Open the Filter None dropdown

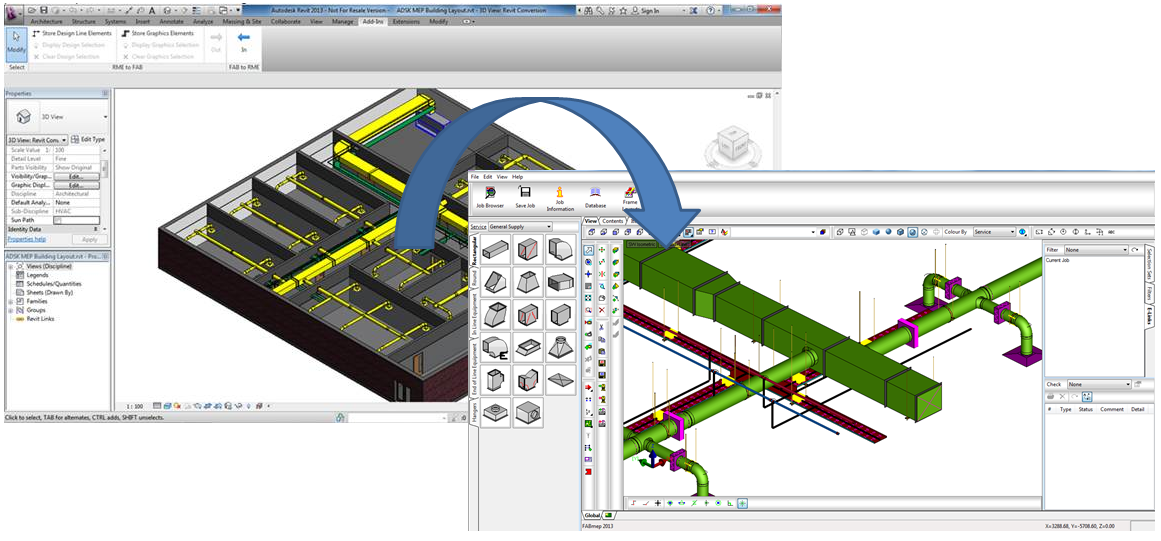[x=1097, y=250]
